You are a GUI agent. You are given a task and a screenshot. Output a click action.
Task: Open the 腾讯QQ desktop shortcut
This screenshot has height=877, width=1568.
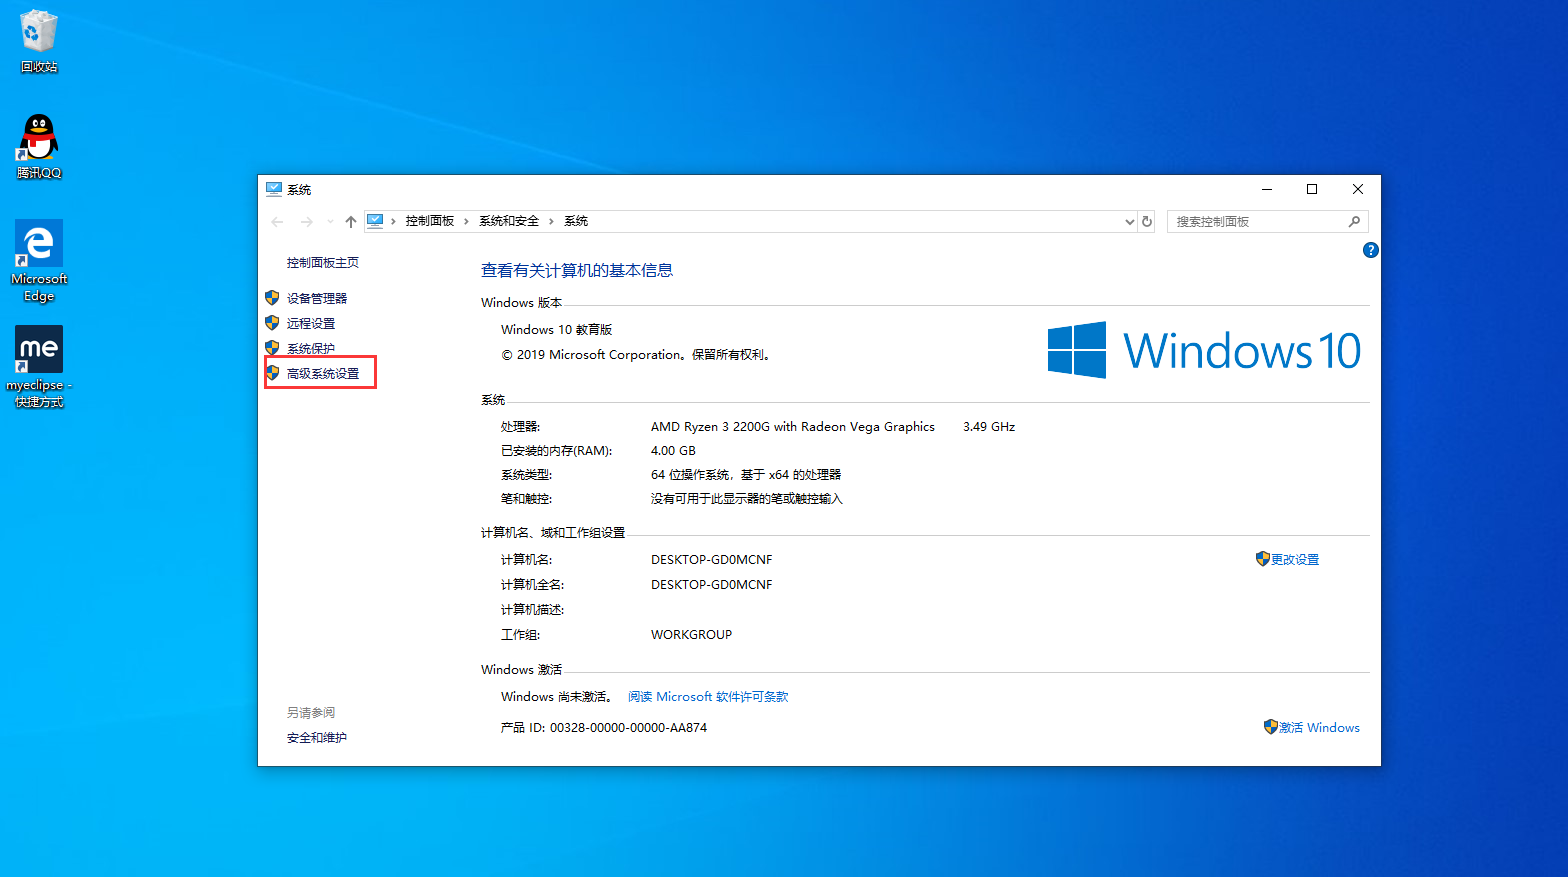click(x=39, y=146)
